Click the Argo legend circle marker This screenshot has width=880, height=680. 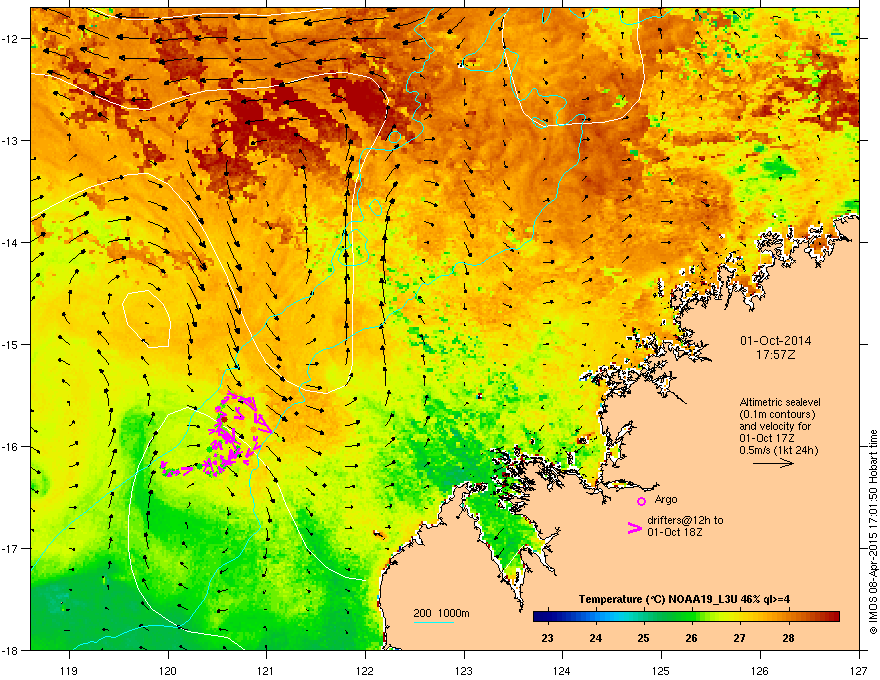641,501
